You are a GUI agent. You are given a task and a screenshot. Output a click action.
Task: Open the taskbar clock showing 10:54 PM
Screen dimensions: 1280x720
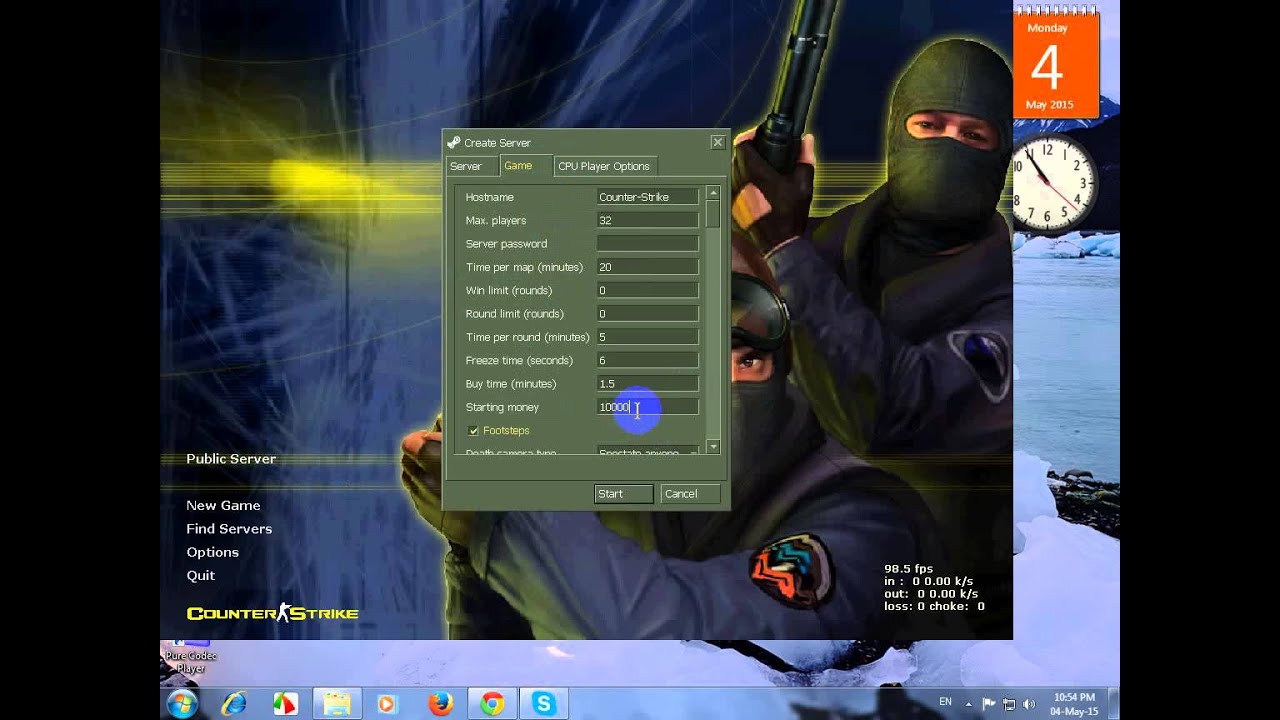(x=1074, y=704)
